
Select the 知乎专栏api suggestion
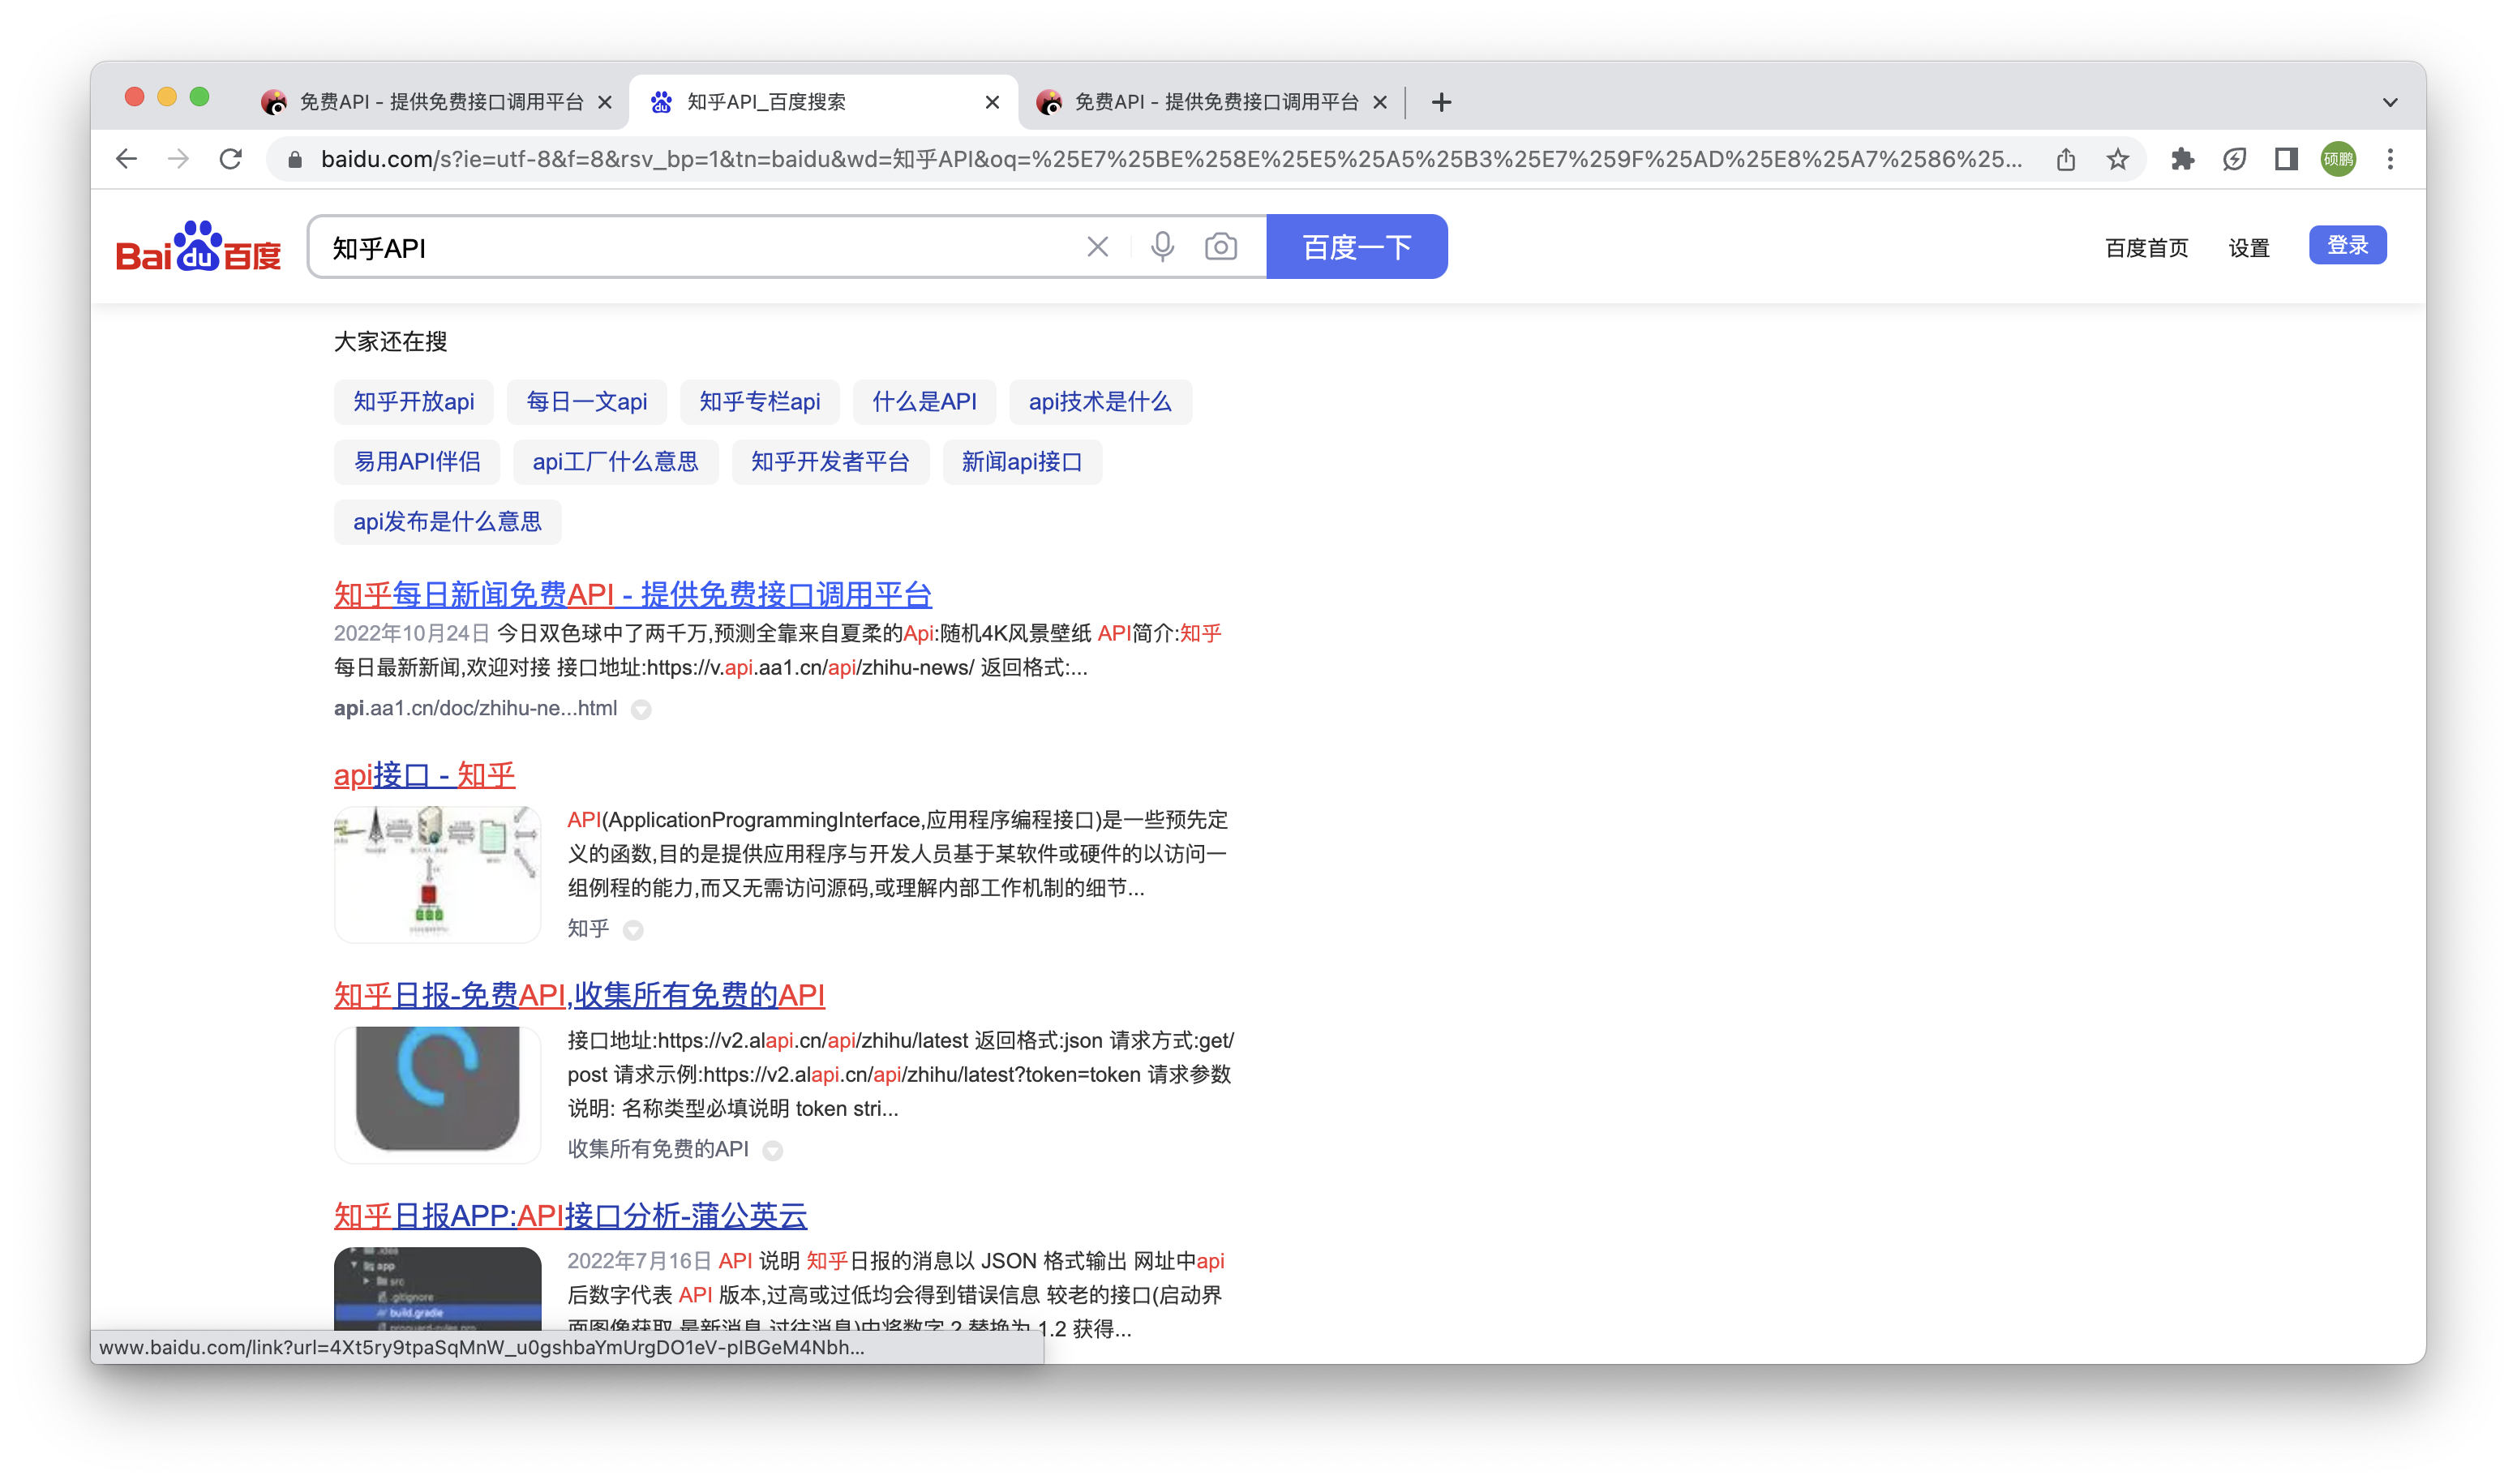[760, 402]
